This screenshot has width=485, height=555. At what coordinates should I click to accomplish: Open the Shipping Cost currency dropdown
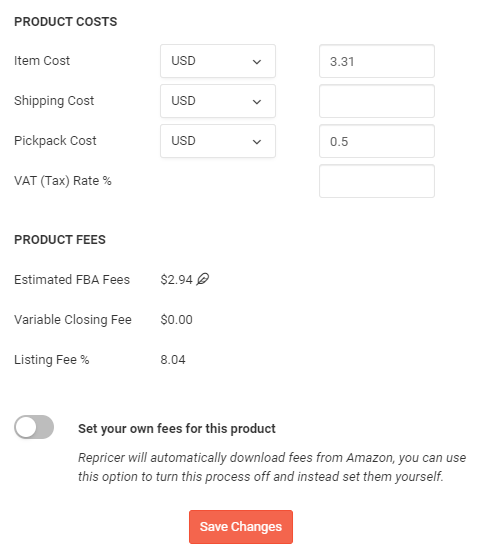coord(218,101)
